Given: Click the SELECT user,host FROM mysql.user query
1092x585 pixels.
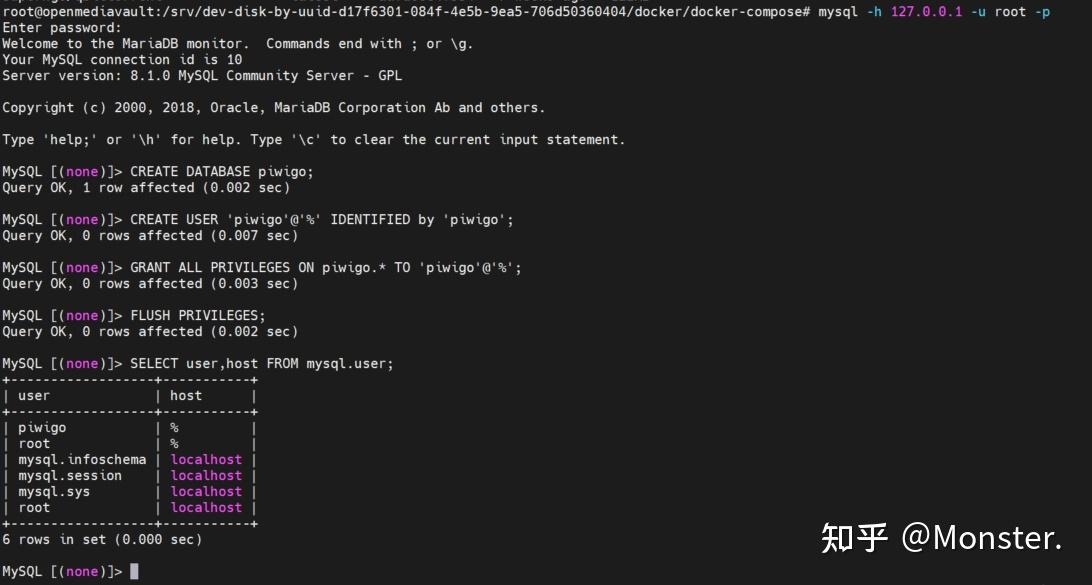Looking at the screenshot, I should (x=262, y=364).
